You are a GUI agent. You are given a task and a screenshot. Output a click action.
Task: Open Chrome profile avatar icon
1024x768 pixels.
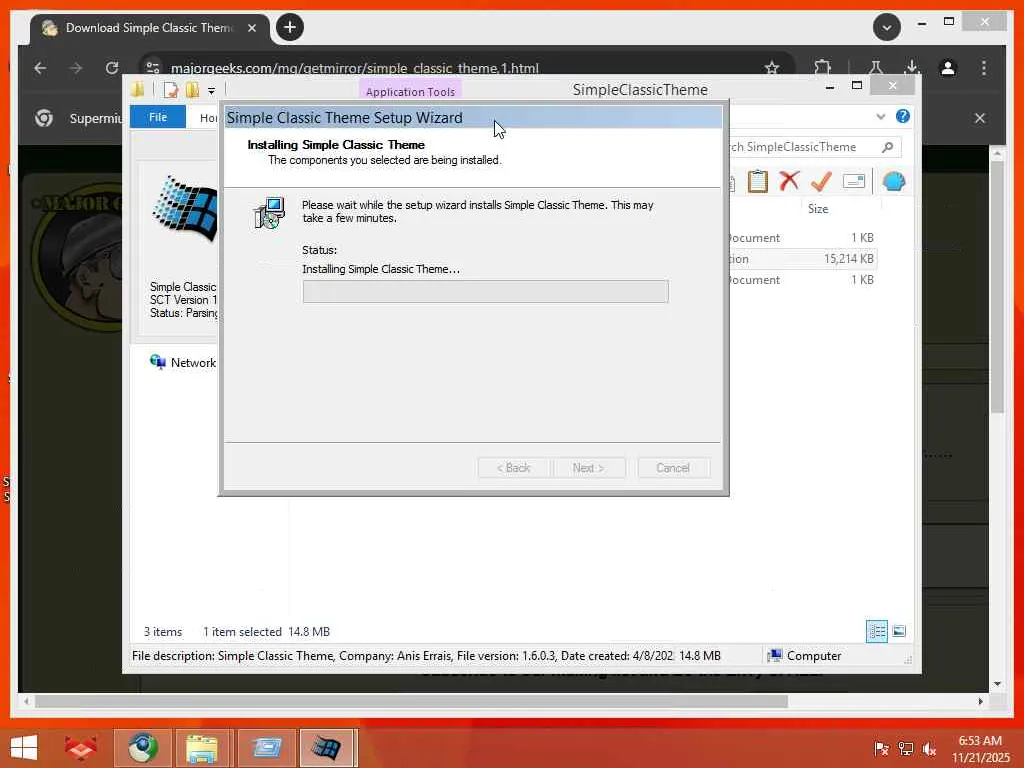948,68
